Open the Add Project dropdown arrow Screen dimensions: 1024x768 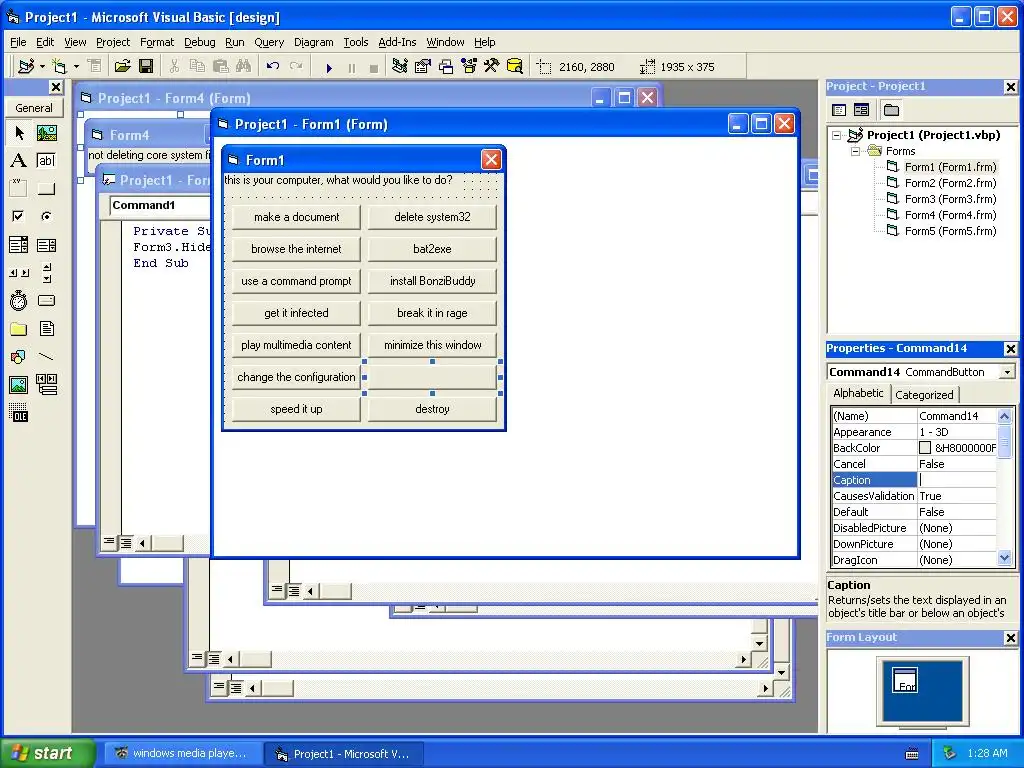click(x=42, y=67)
